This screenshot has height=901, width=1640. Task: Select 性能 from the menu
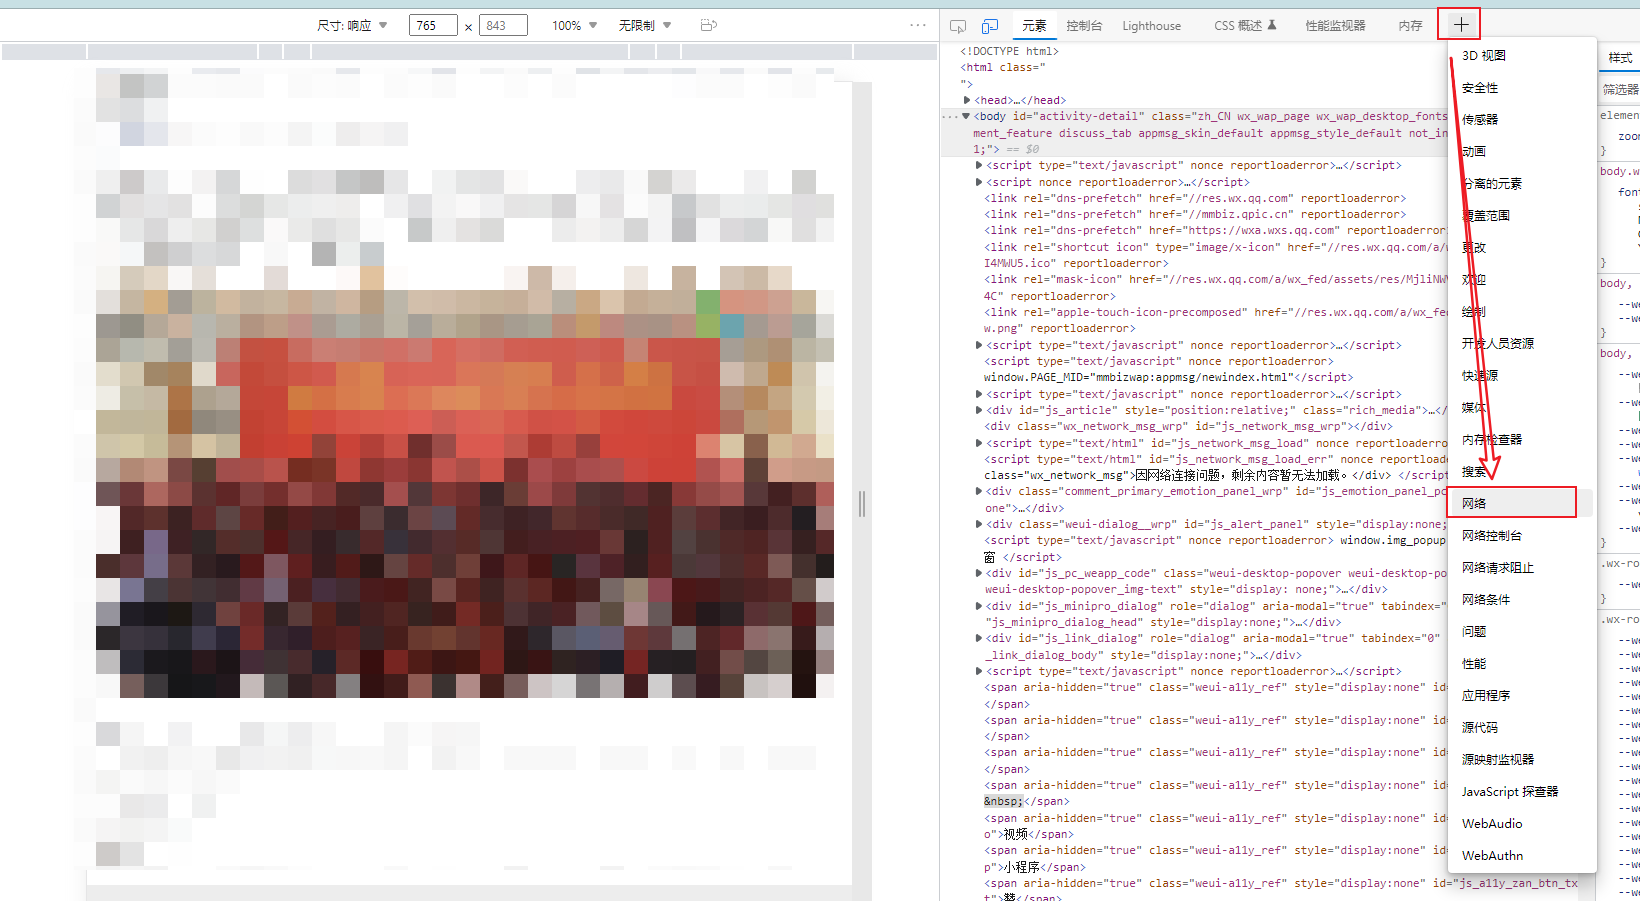1521,664
